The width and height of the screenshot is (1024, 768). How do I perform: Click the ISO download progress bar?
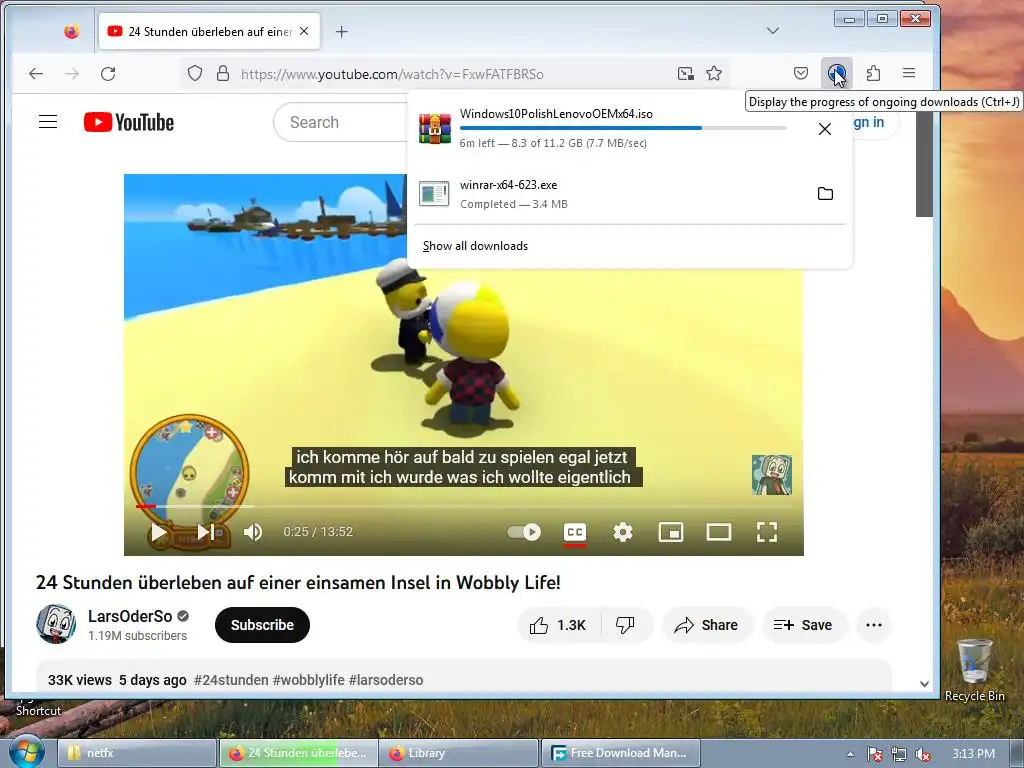pyautogui.click(x=623, y=128)
